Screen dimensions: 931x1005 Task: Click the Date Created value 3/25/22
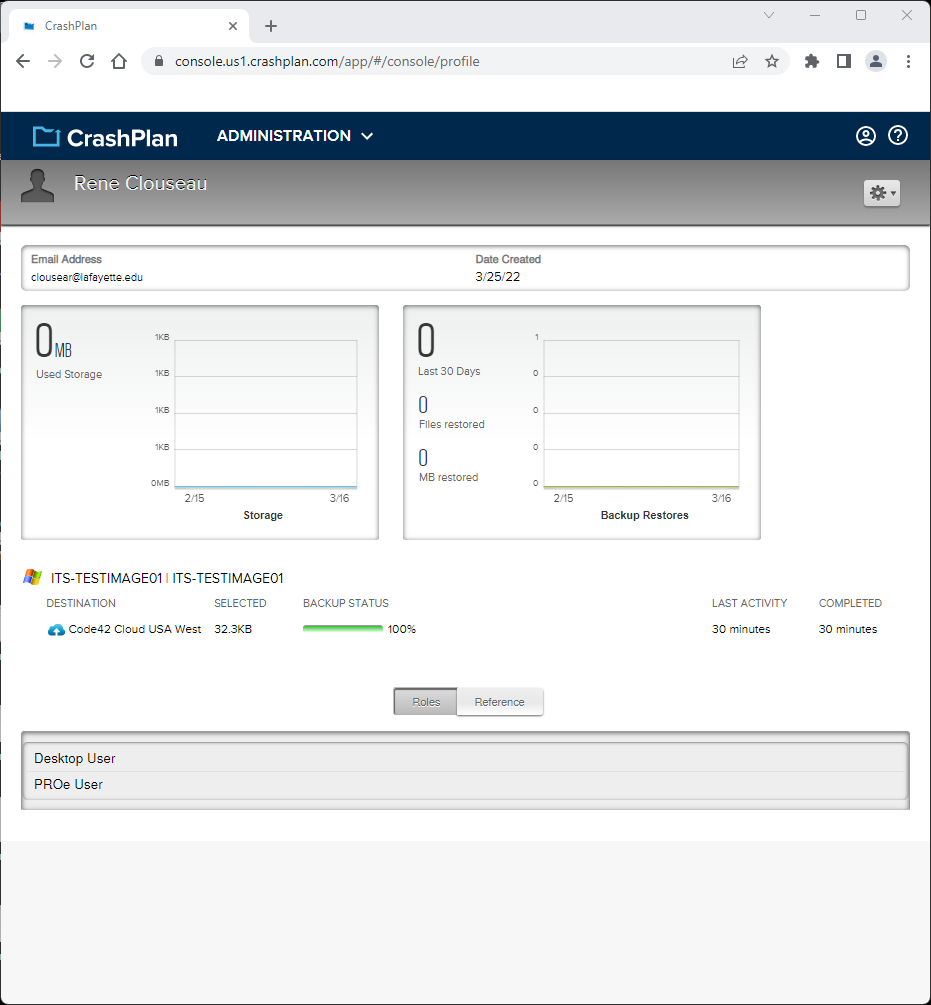pos(498,277)
